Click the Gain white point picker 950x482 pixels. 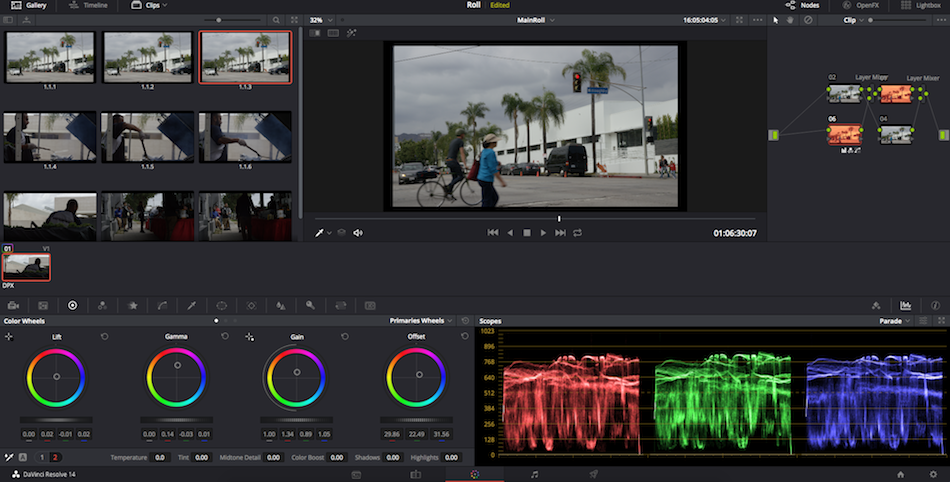[249, 337]
